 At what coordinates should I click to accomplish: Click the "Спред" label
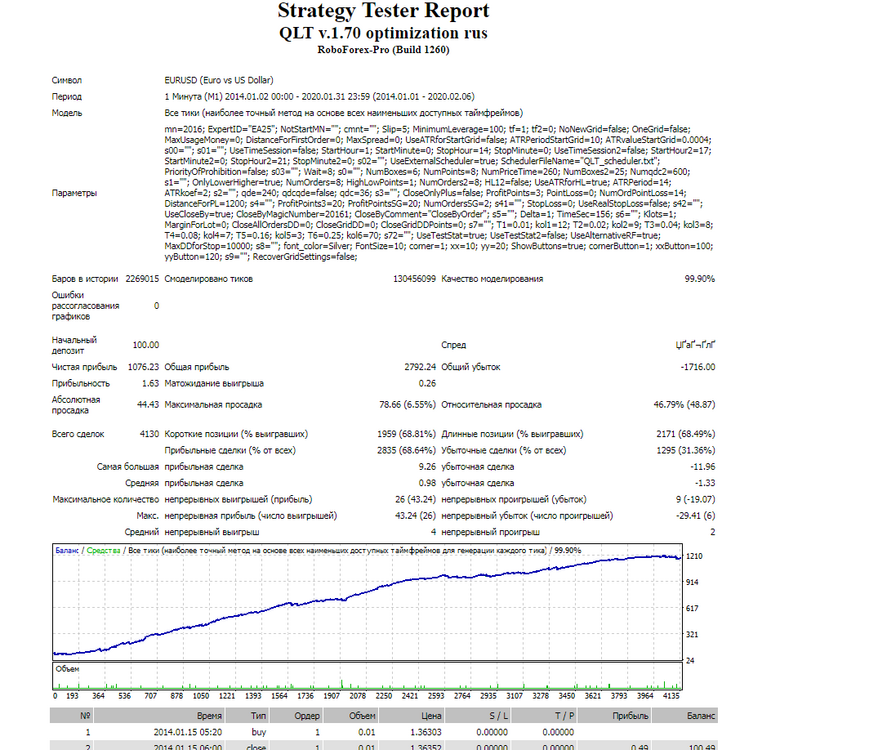[454, 345]
